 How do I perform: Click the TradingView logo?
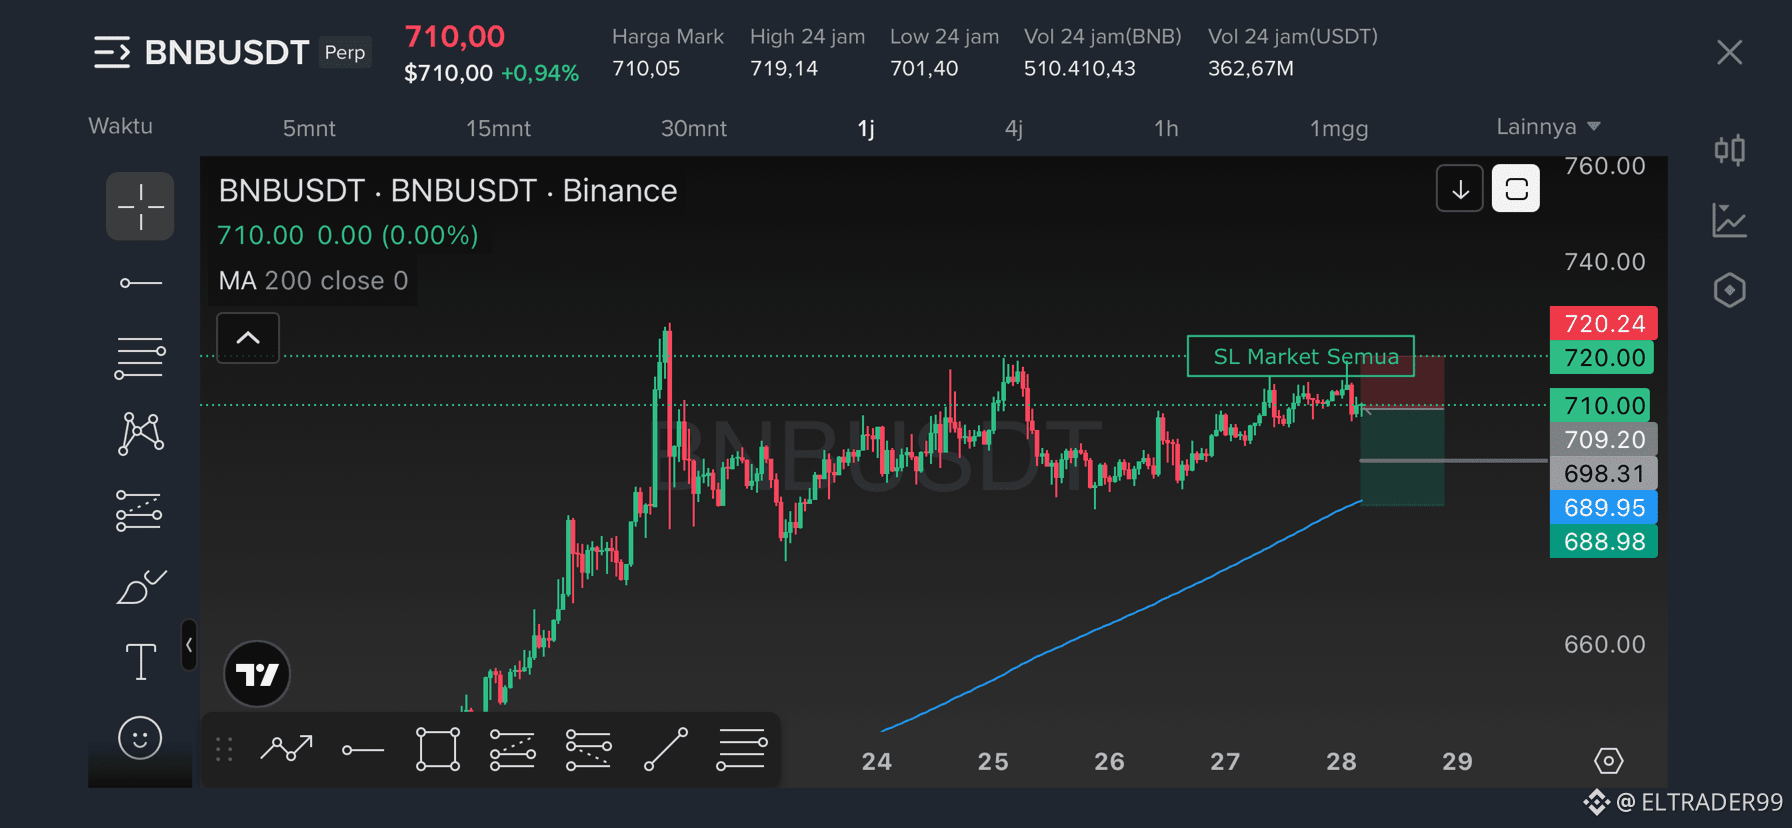click(257, 674)
